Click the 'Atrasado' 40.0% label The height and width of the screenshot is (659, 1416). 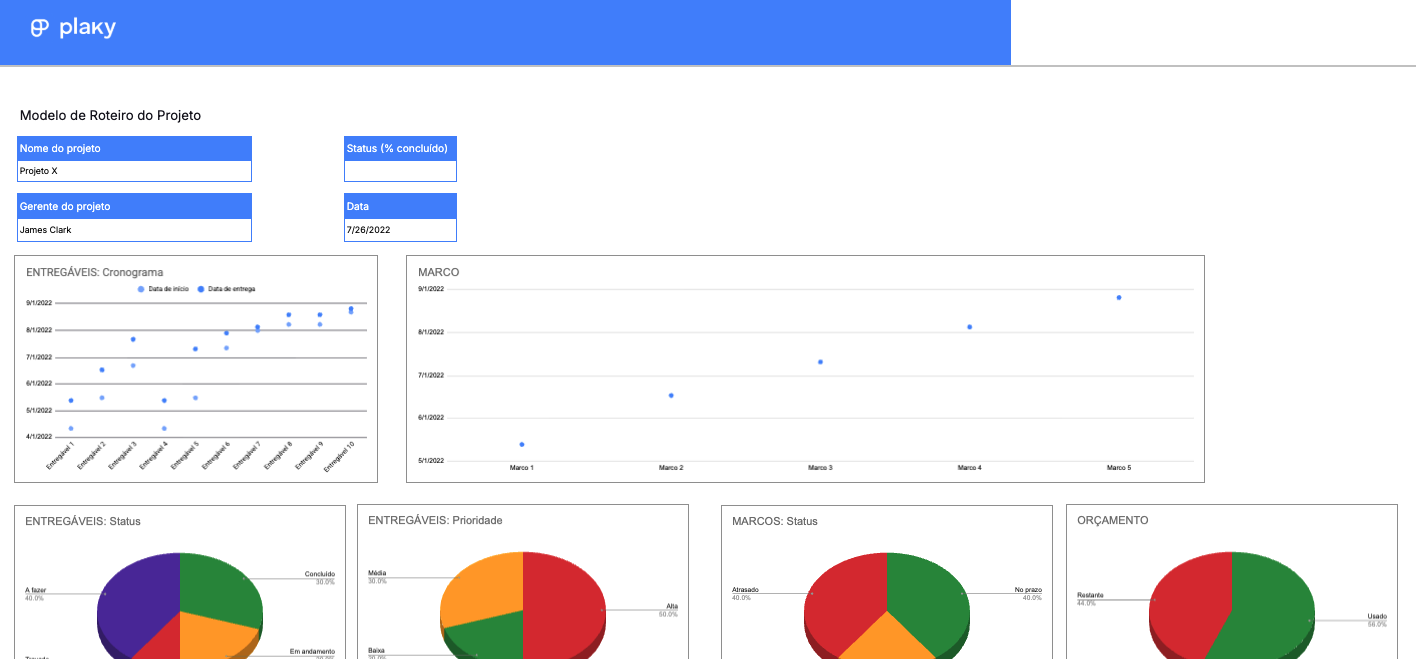click(746, 594)
